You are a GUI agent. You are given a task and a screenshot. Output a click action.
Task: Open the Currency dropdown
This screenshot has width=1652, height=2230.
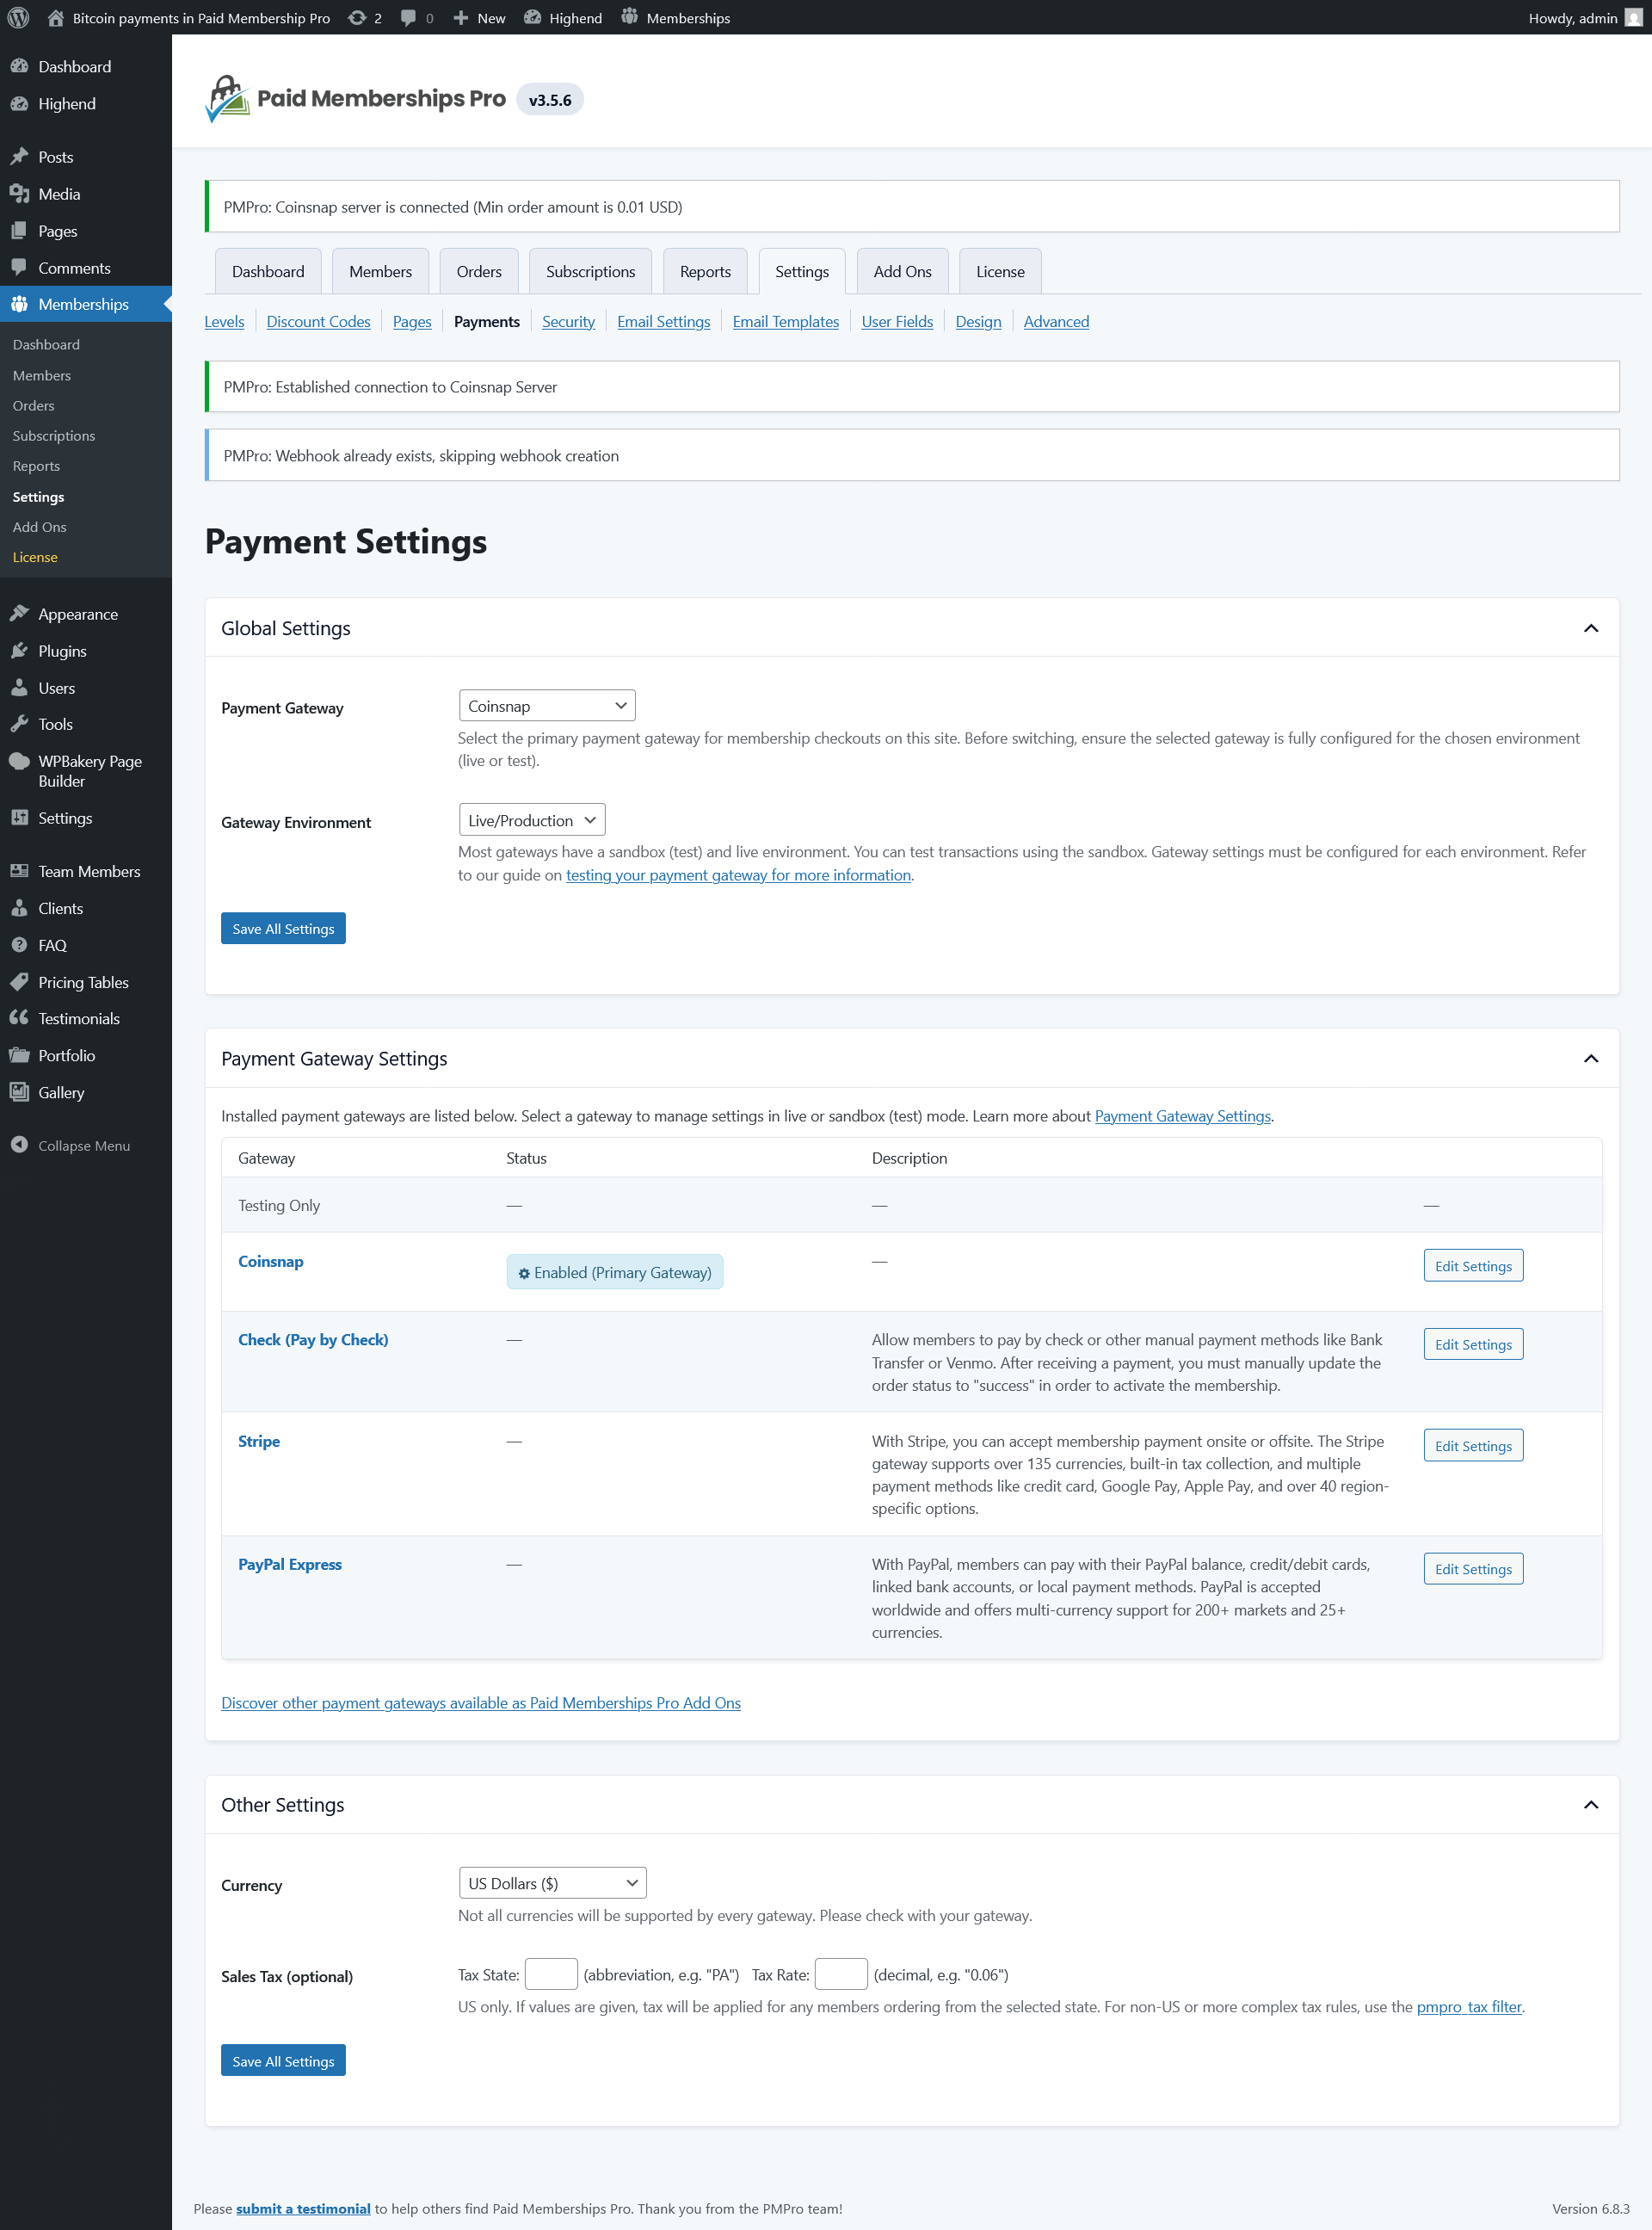pos(552,1883)
